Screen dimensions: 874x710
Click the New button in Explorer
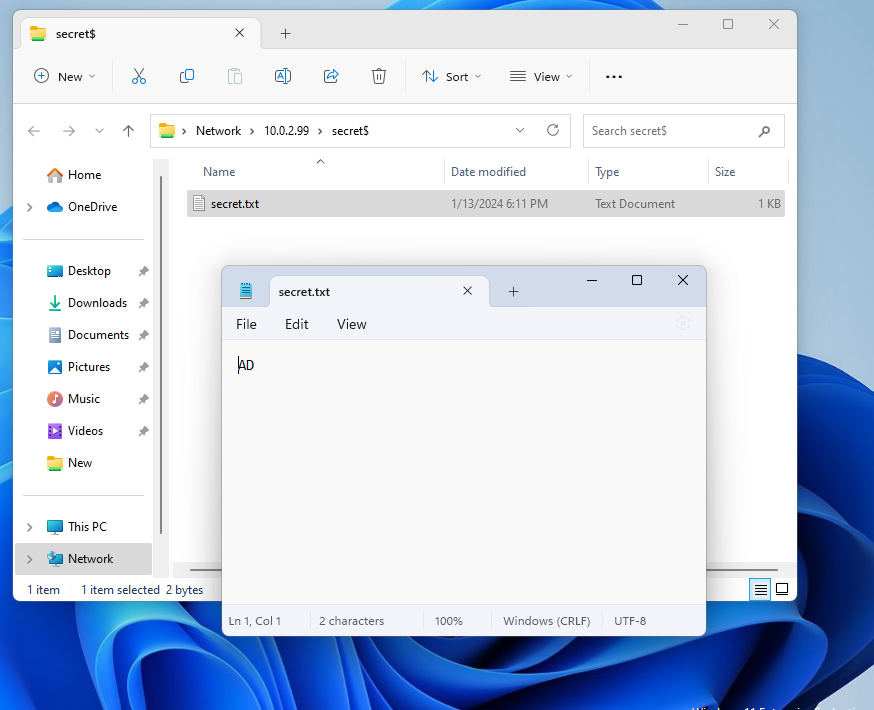[x=65, y=77]
